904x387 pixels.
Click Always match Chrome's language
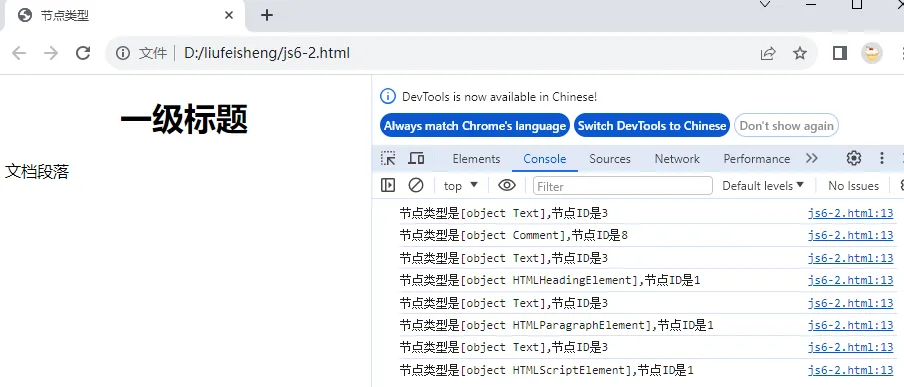point(475,126)
